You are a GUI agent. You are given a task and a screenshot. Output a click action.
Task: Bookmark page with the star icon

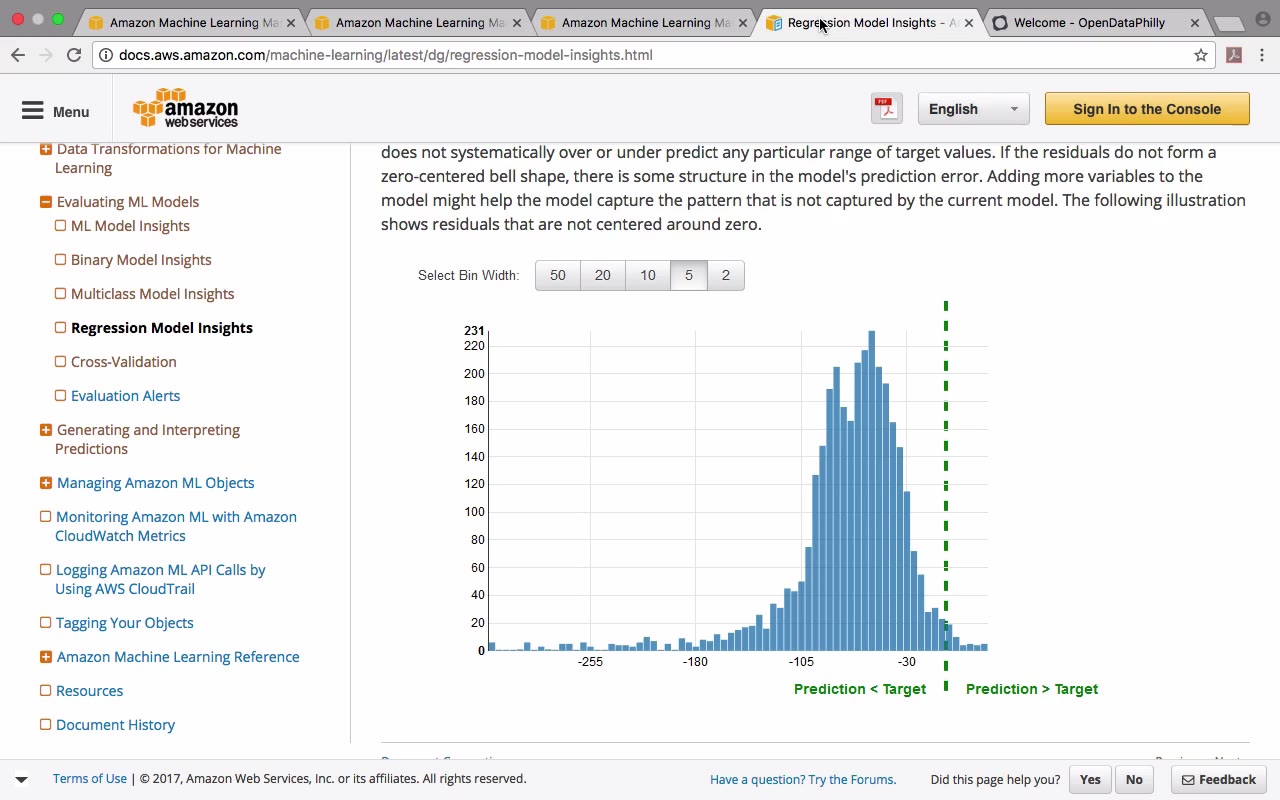click(x=1201, y=55)
